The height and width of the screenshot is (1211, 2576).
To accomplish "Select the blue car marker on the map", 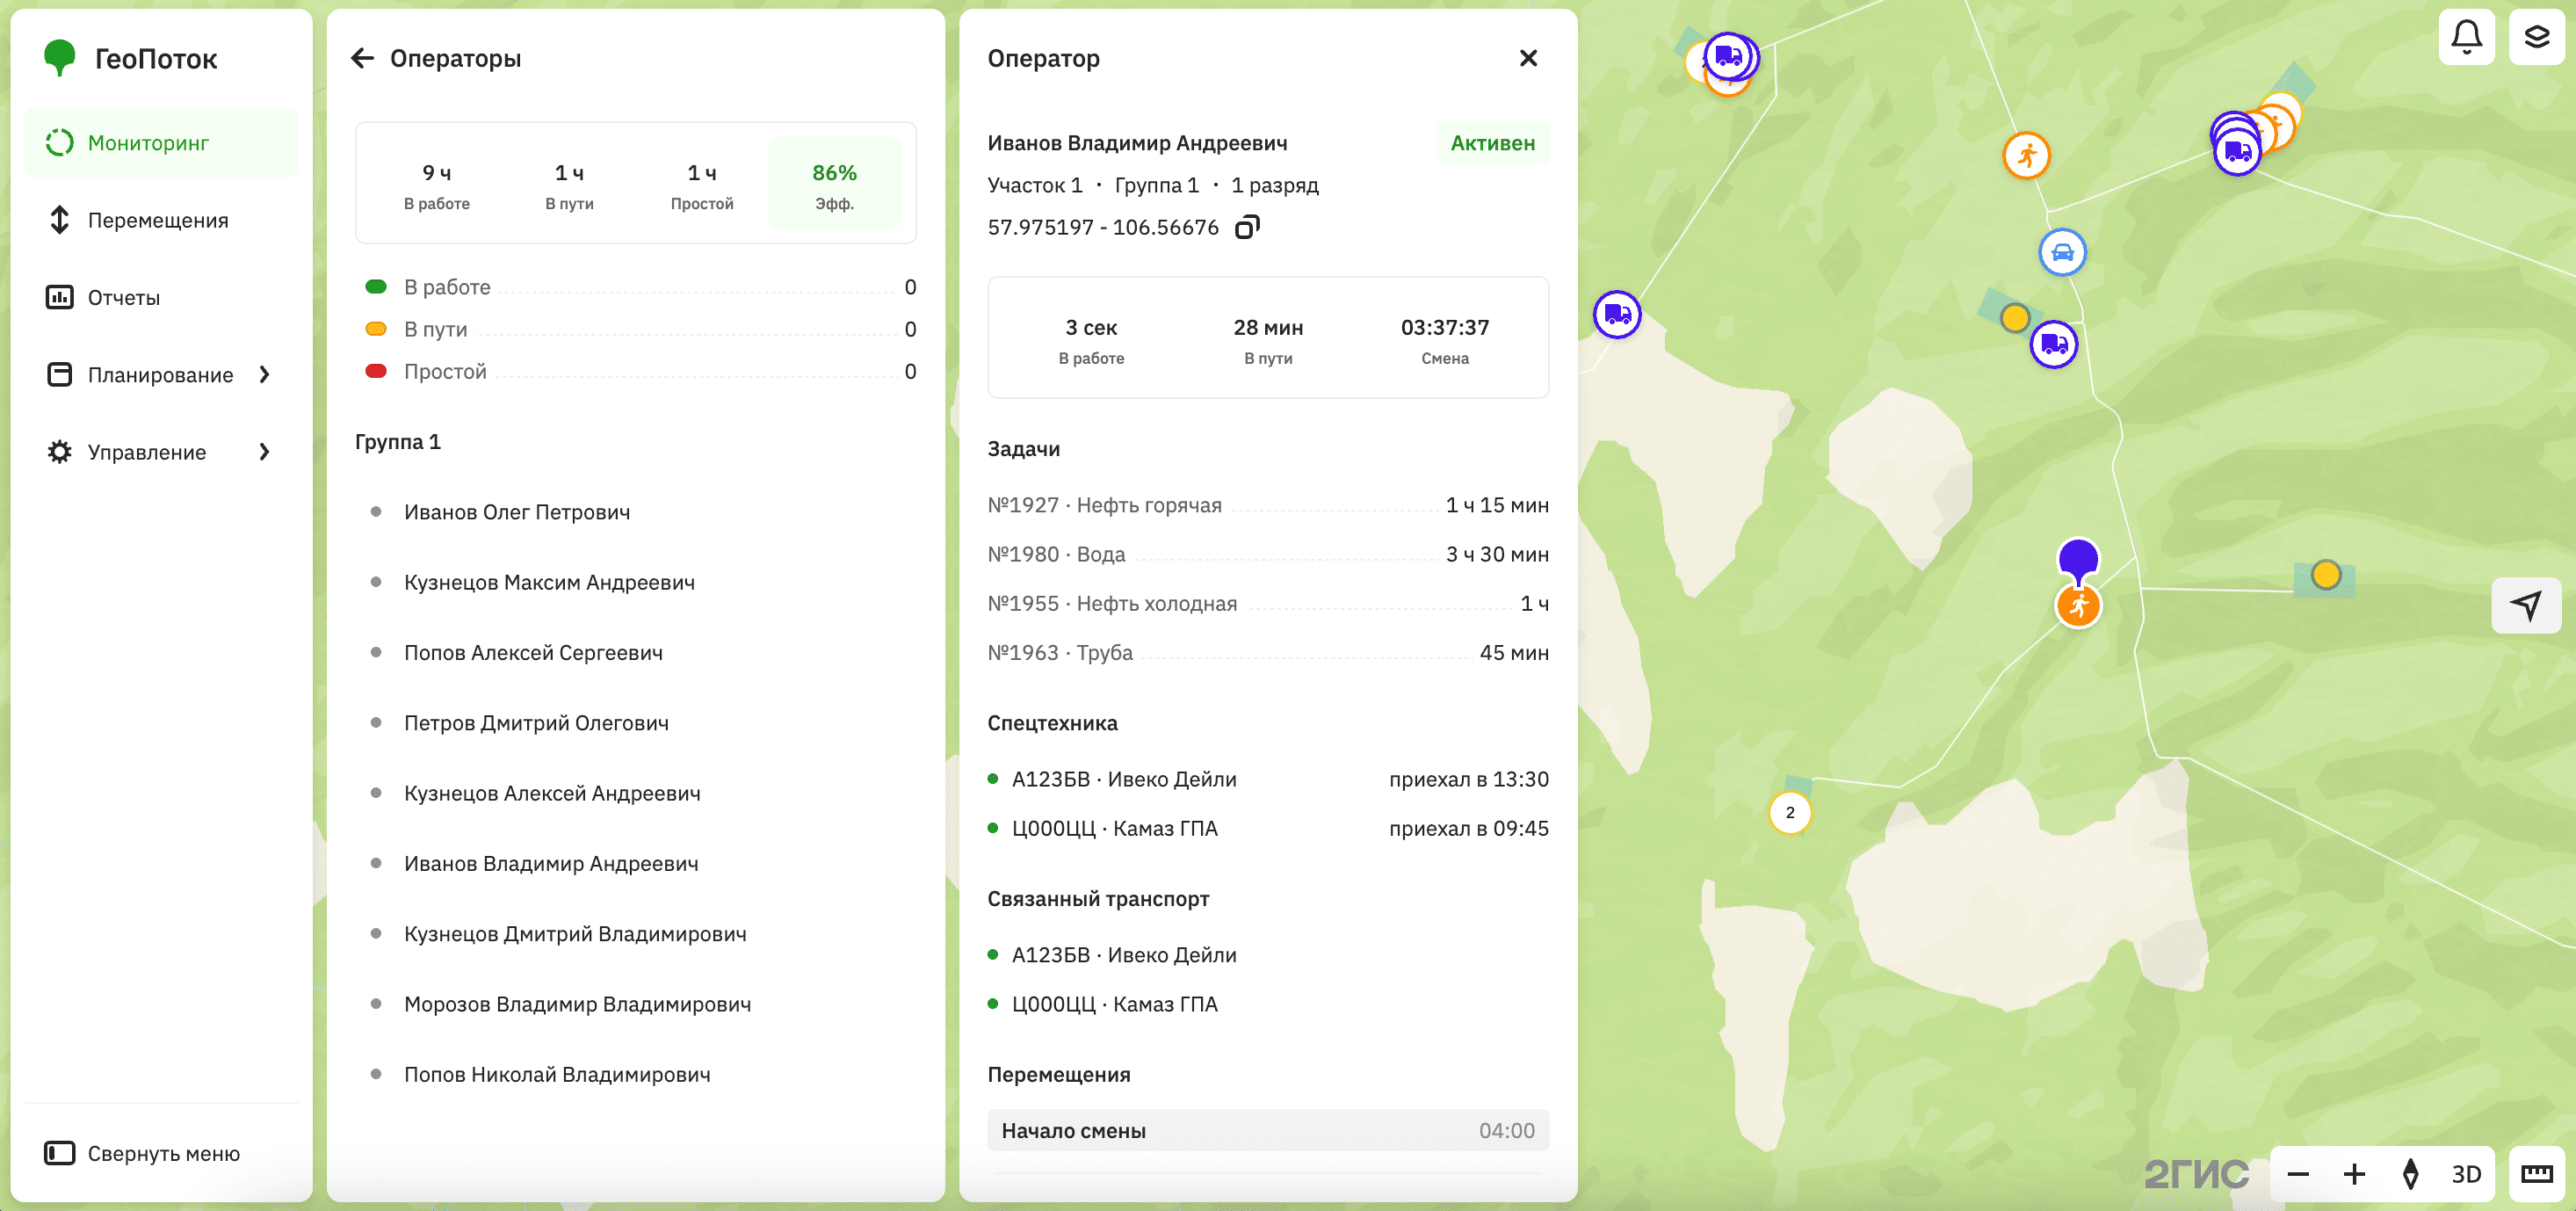I will click(x=2062, y=253).
